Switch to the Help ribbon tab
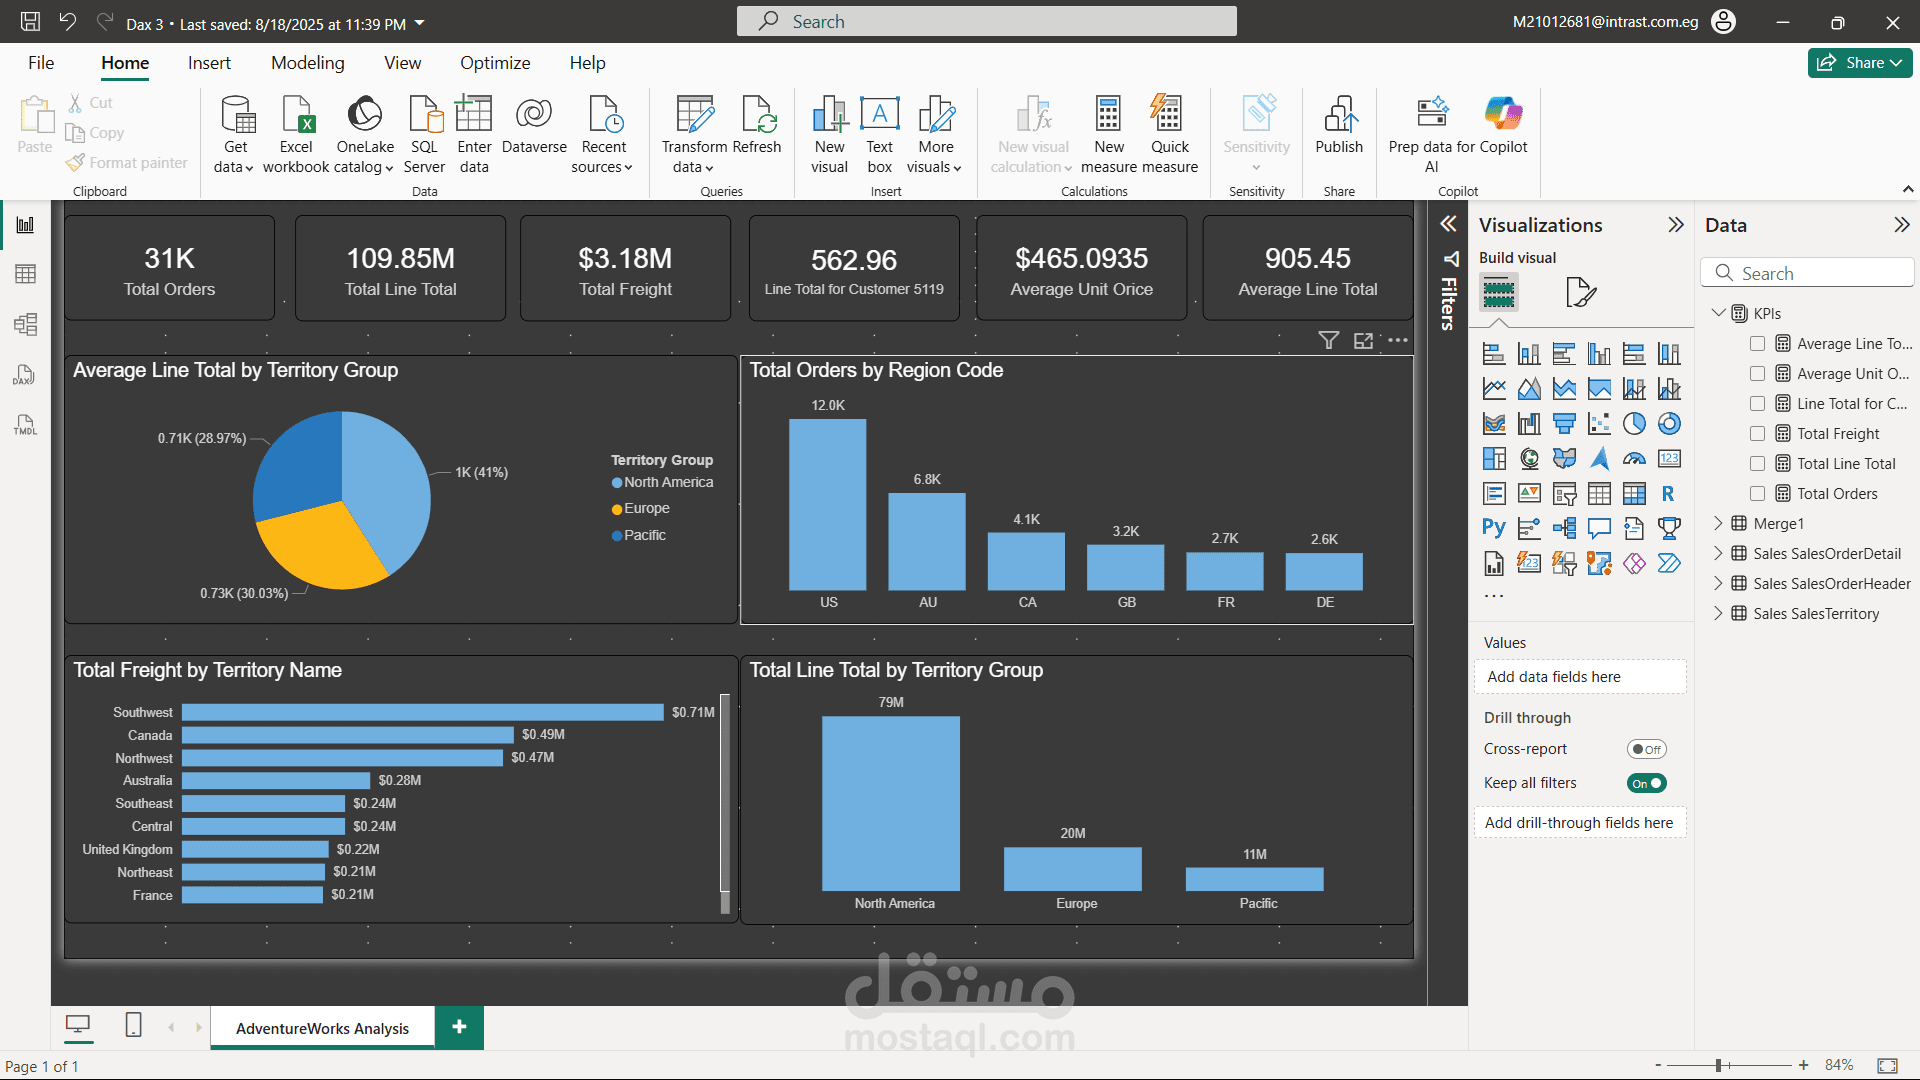Image resolution: width=1920 pixels, height=1080 pixels. [588, 63]
